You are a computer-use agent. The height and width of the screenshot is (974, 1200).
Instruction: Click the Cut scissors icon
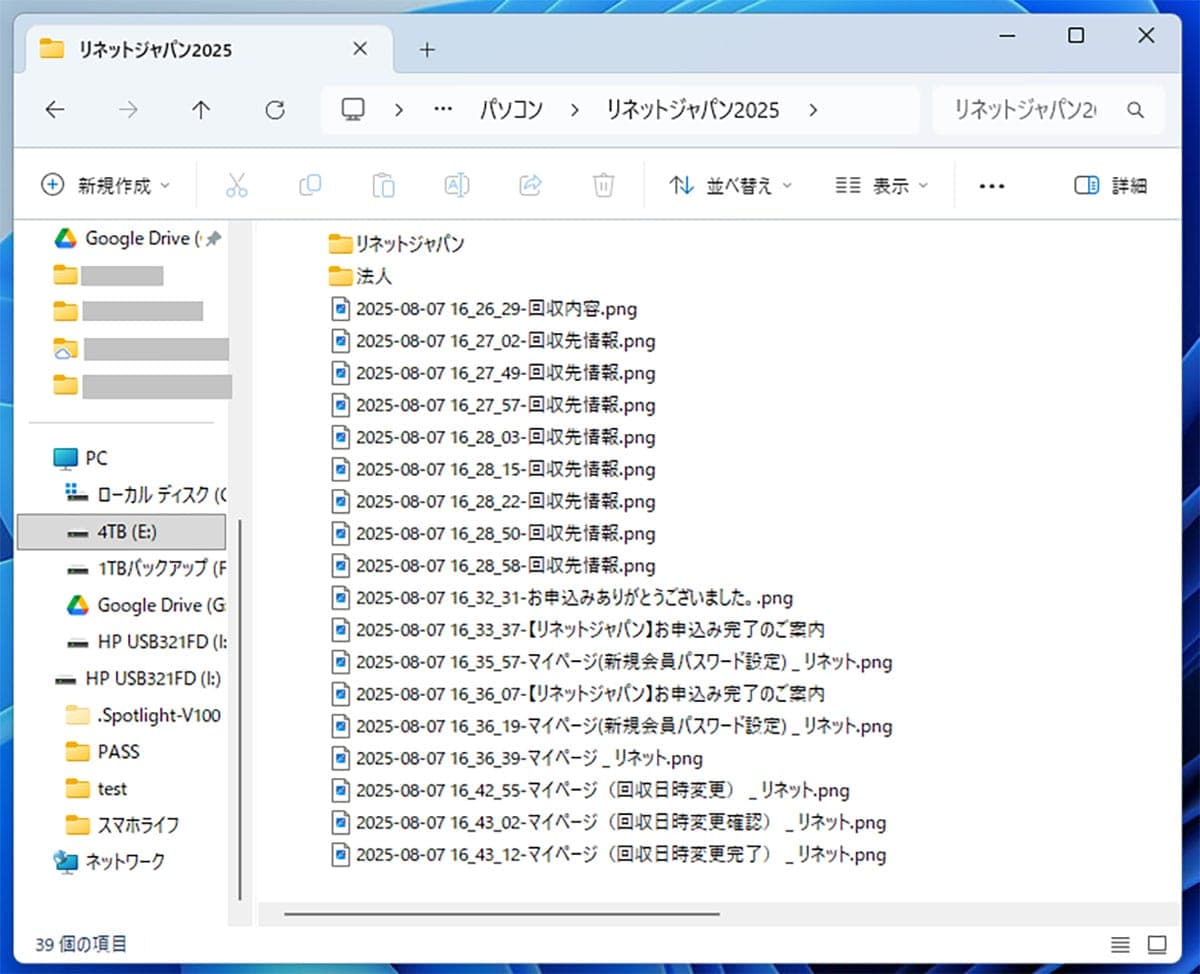click(236, 185)
